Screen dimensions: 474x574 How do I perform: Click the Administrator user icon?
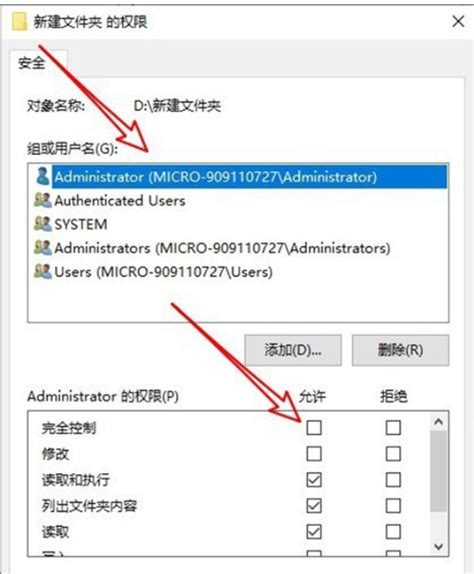coord(42,176)
